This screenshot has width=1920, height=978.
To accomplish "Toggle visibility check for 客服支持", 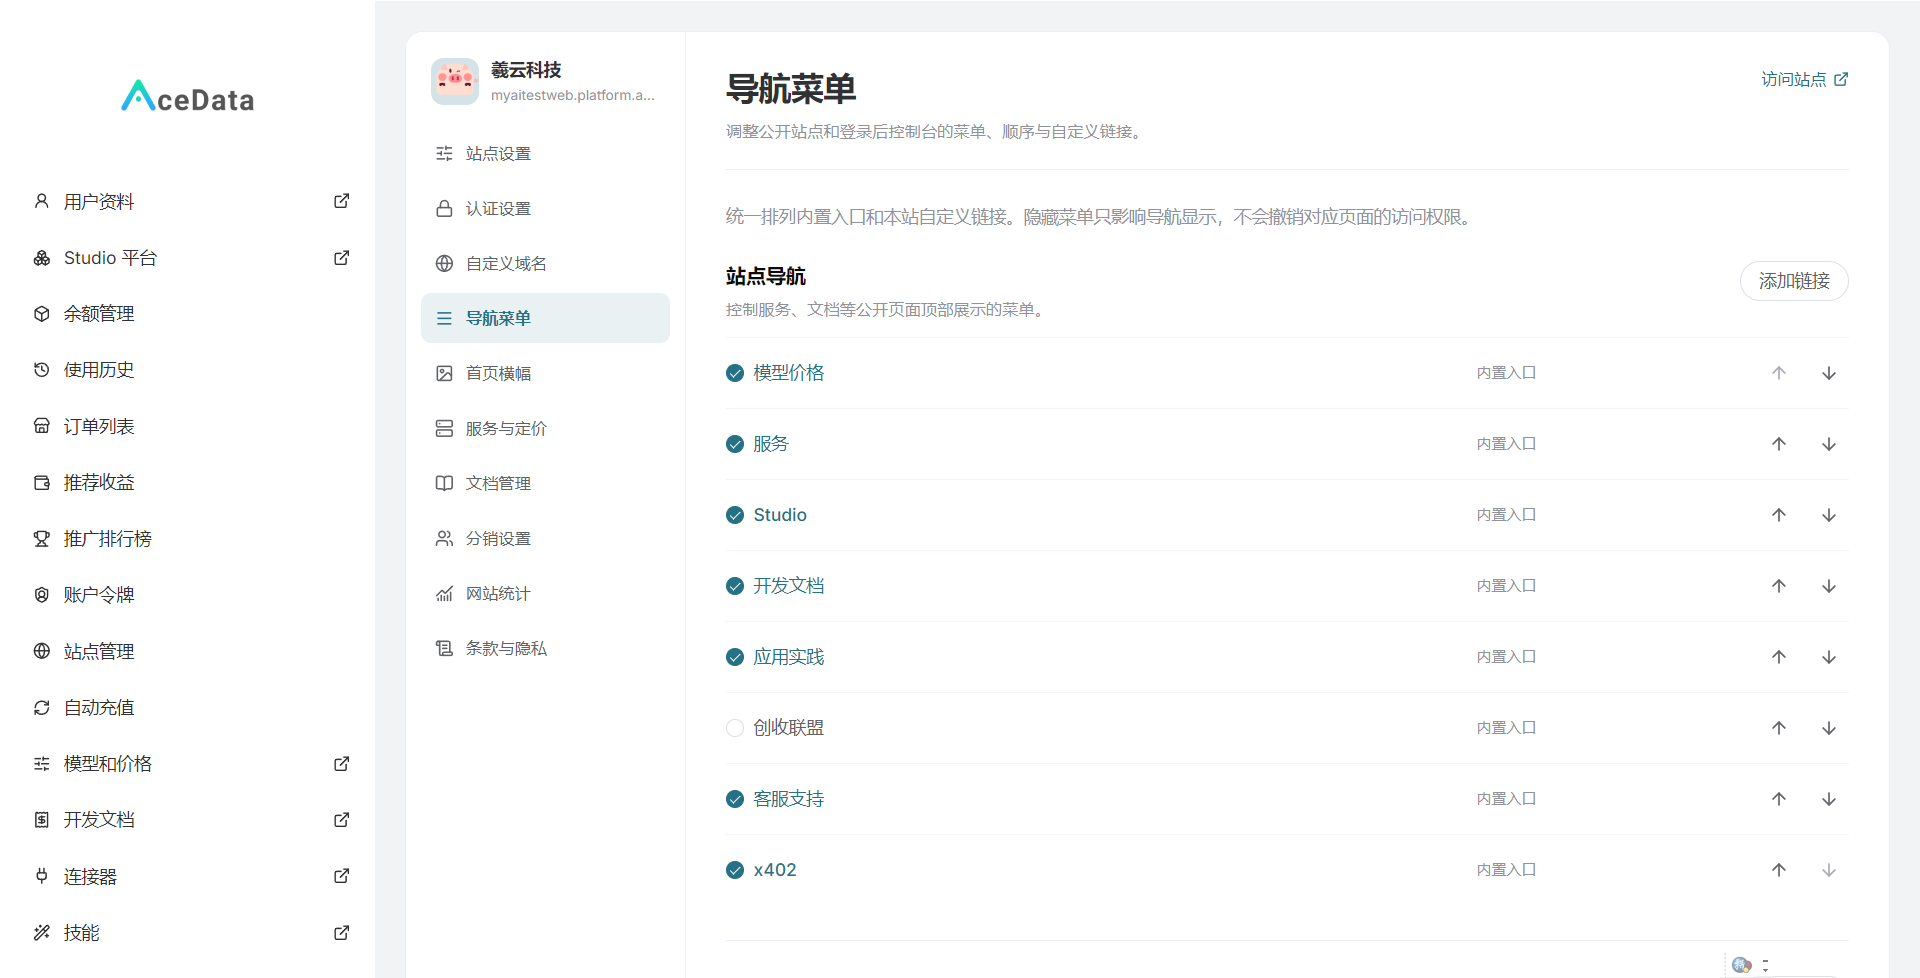I will click(735, 799).
